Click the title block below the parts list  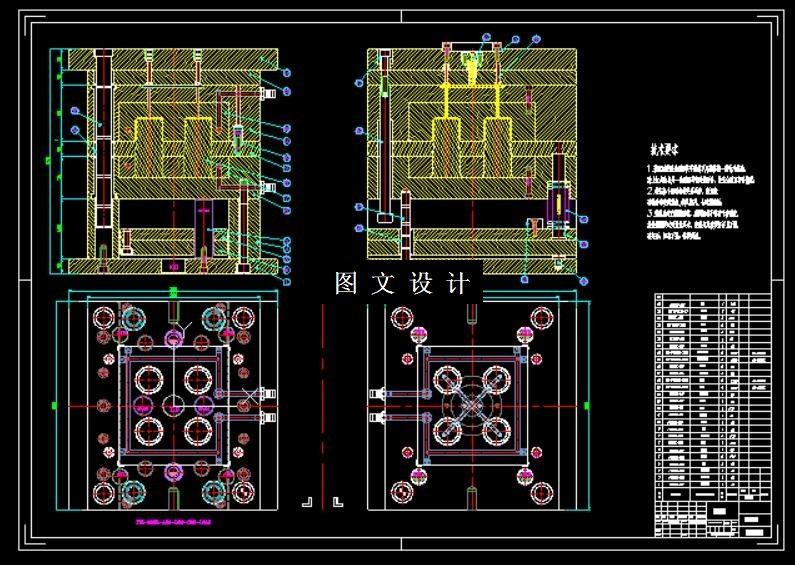tap(713, 519)
